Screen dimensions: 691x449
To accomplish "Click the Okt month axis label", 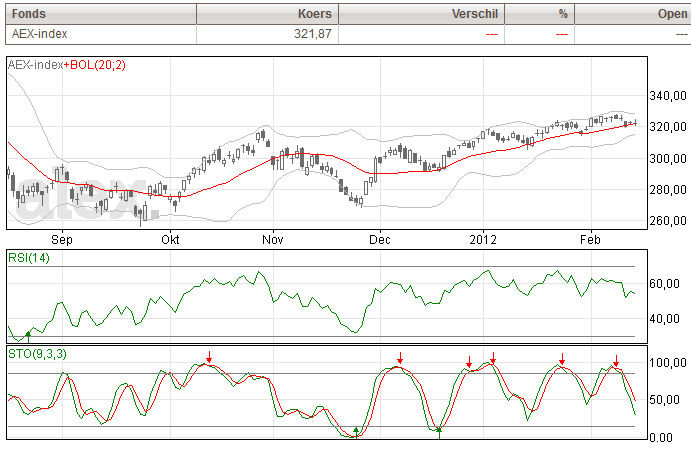I will tap(170, 240).
